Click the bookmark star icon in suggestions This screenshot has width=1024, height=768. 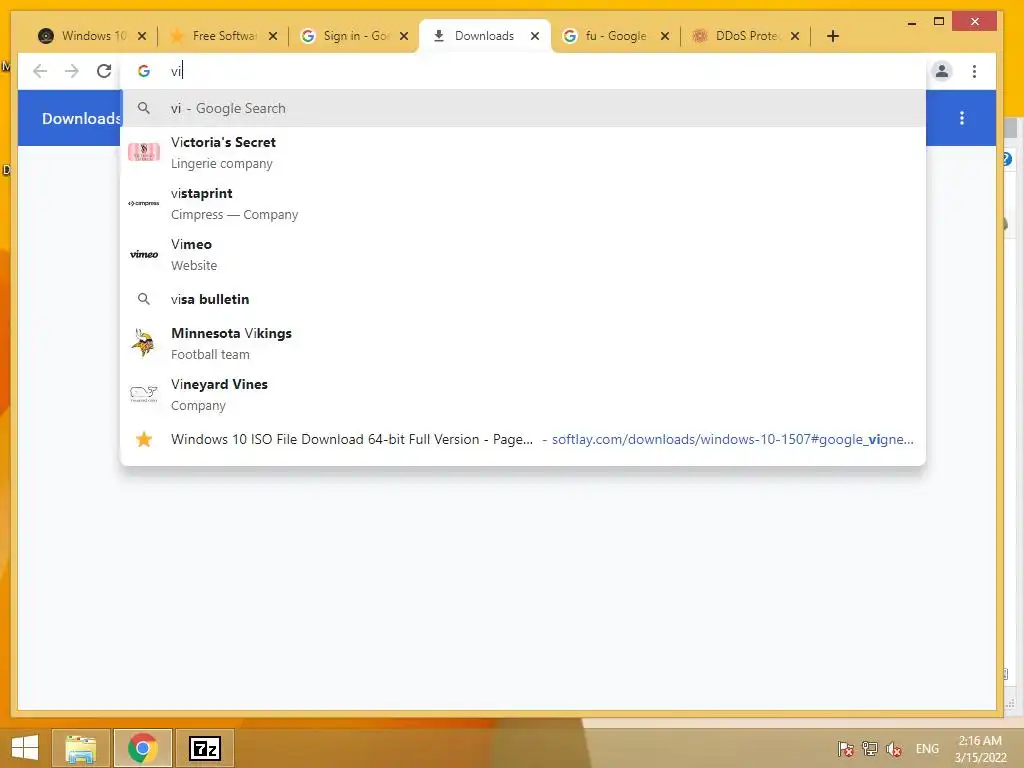pyautogui.click(x=144, y=440)
